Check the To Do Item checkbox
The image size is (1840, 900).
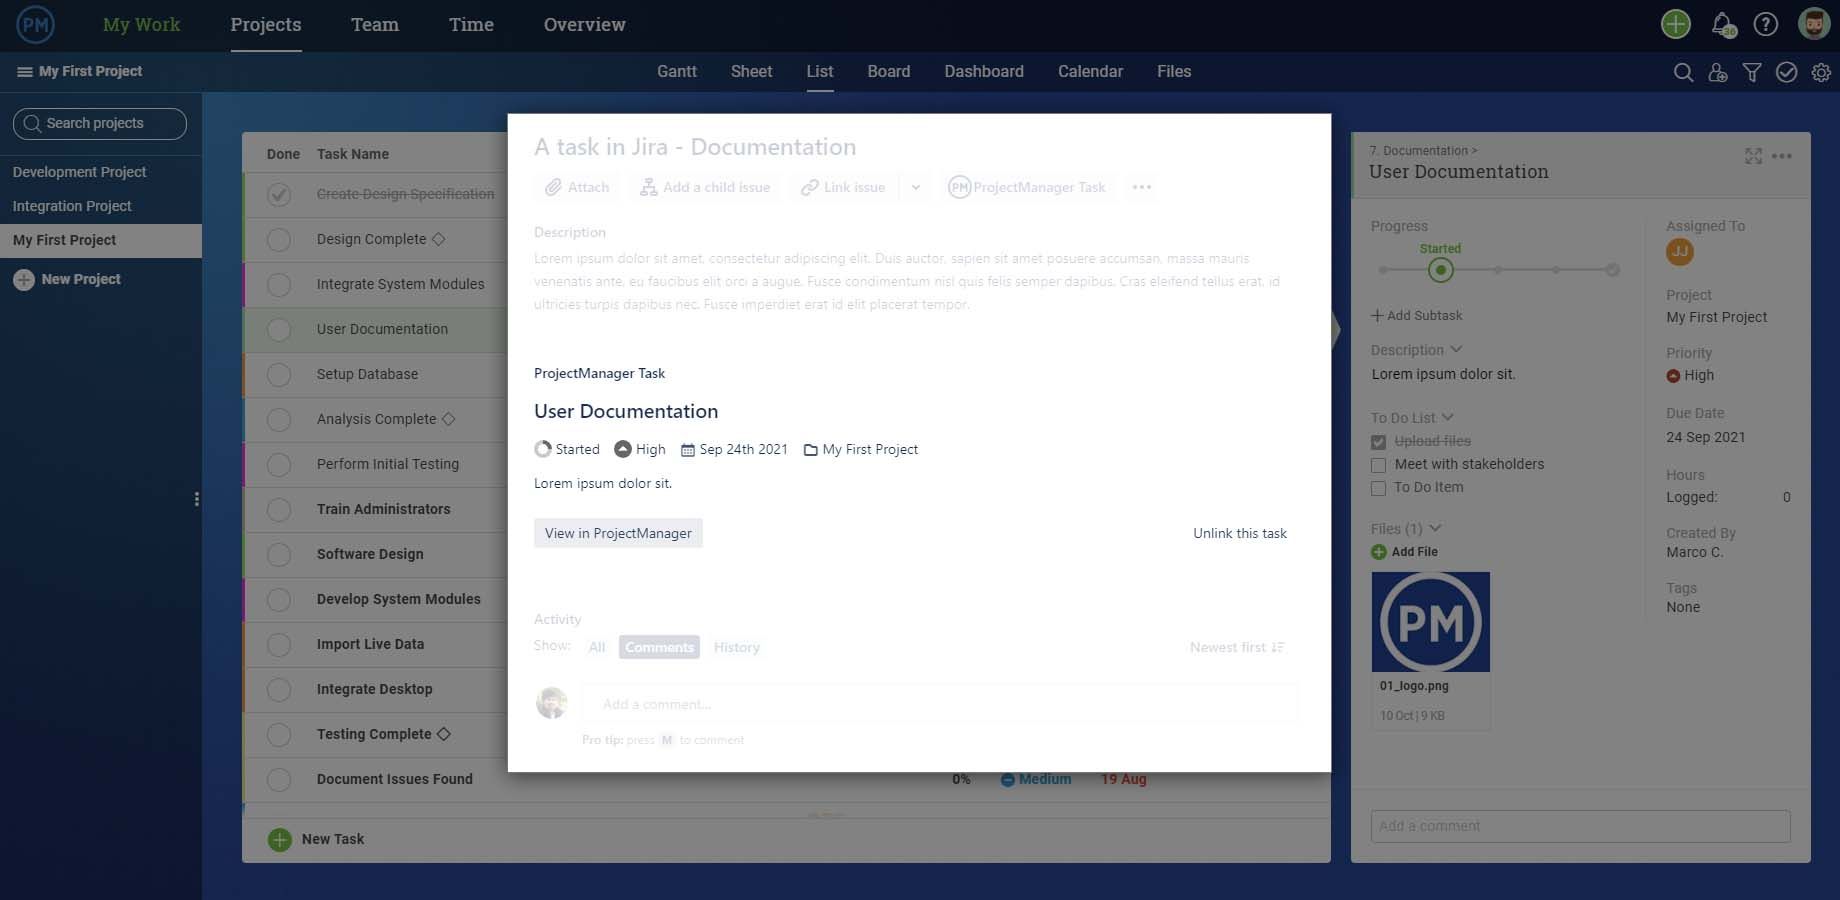[x=1378, y=488]
